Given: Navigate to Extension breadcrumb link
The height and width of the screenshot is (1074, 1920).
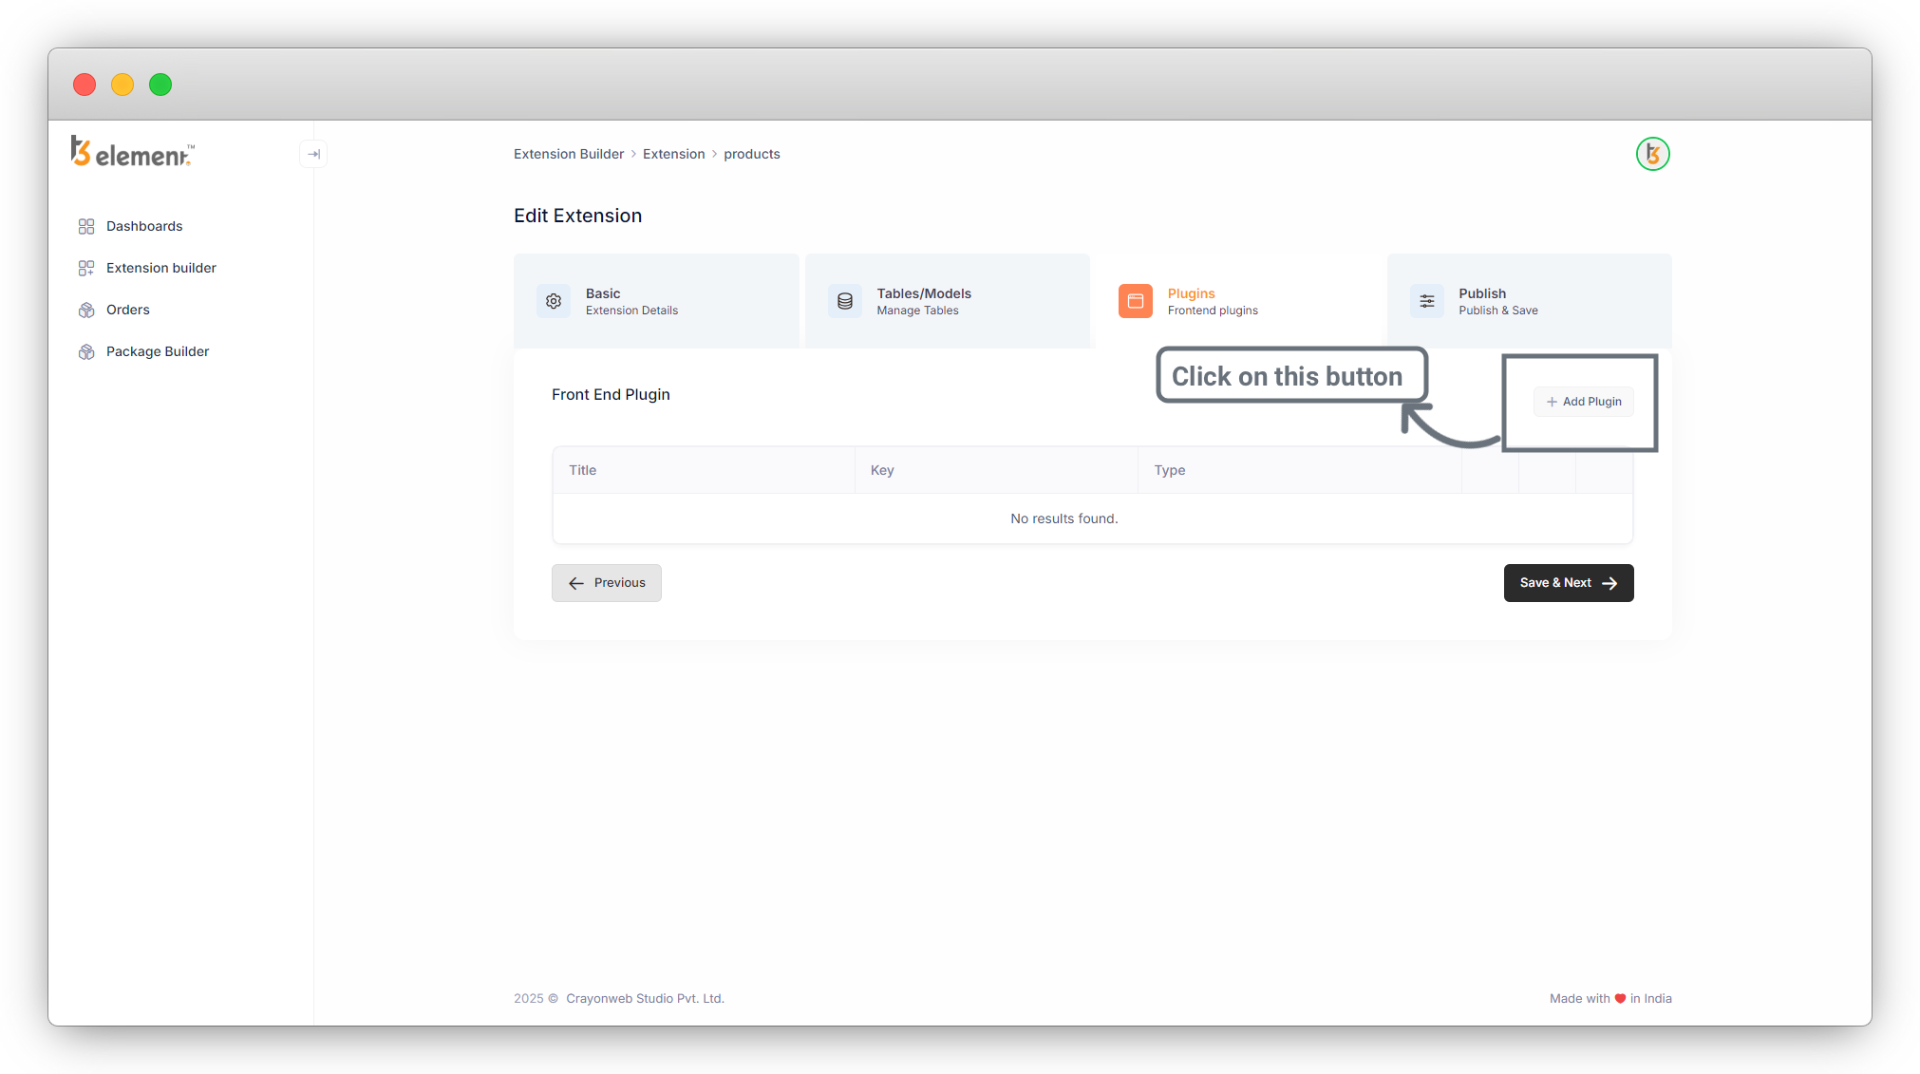Looking at the screenshot, I should click(673, 154).
